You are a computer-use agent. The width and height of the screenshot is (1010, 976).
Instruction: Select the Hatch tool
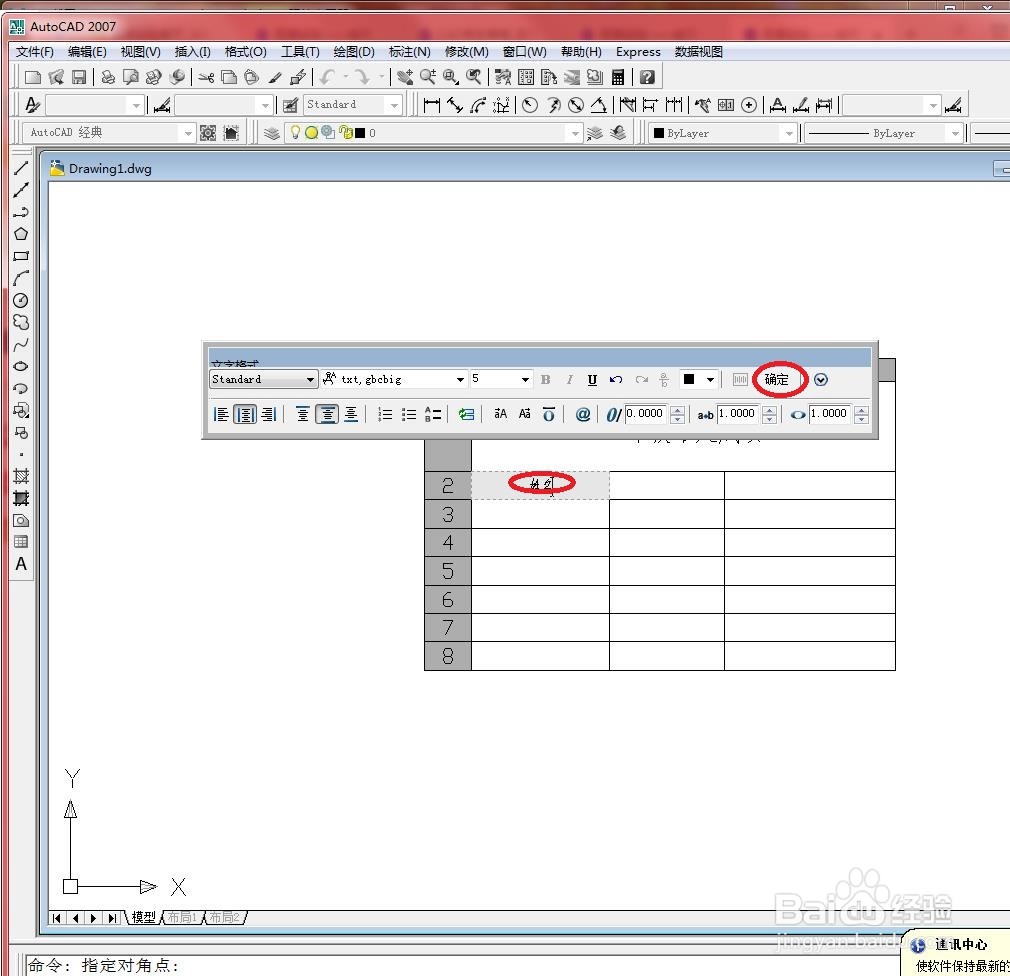pos(21,476)
